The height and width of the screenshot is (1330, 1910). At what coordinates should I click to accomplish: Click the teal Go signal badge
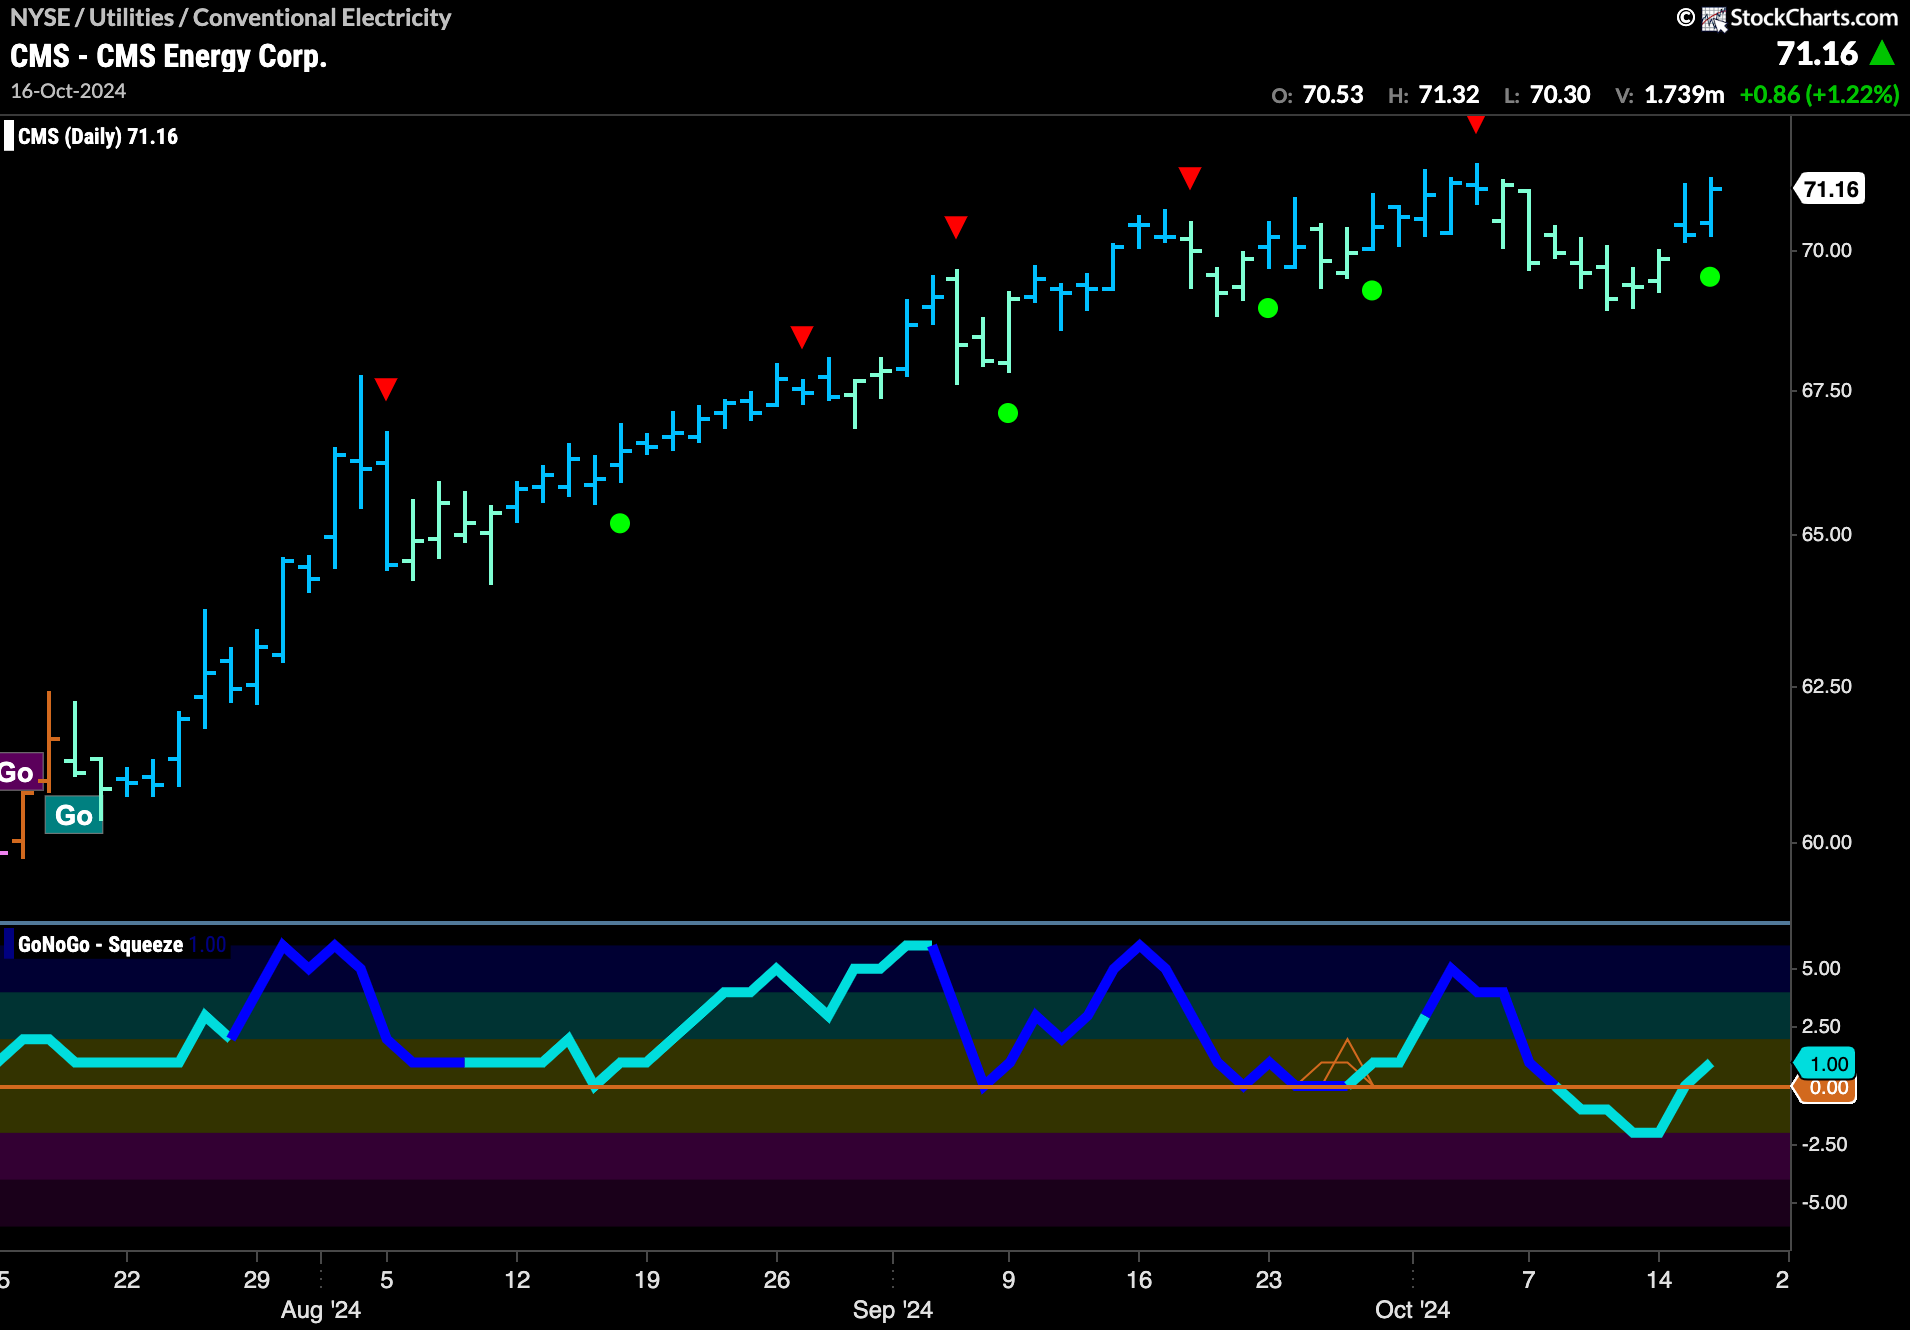tap(74, 815)
